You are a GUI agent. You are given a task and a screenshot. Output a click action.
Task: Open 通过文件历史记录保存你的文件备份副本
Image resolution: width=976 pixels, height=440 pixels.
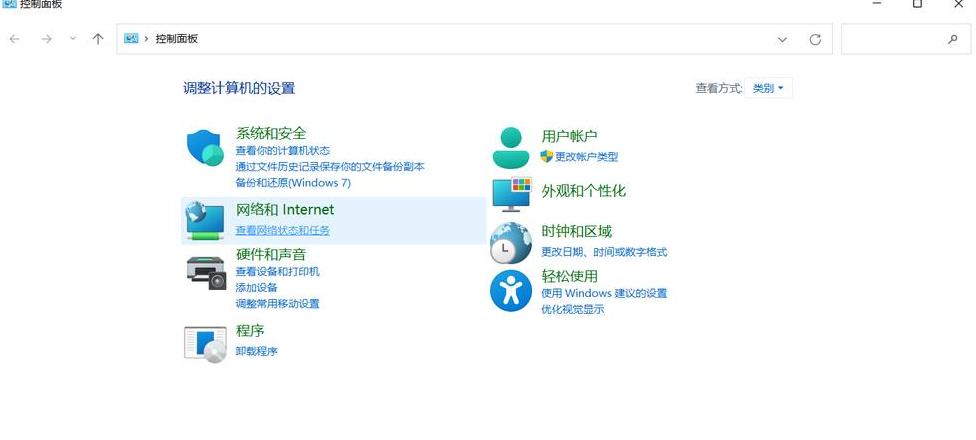coord(330,167)
